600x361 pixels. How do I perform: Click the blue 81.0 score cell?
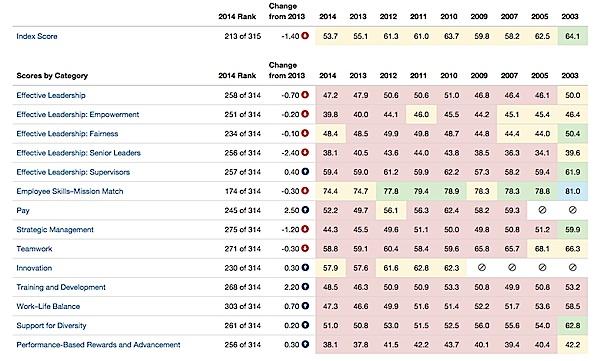click(572, 191)
